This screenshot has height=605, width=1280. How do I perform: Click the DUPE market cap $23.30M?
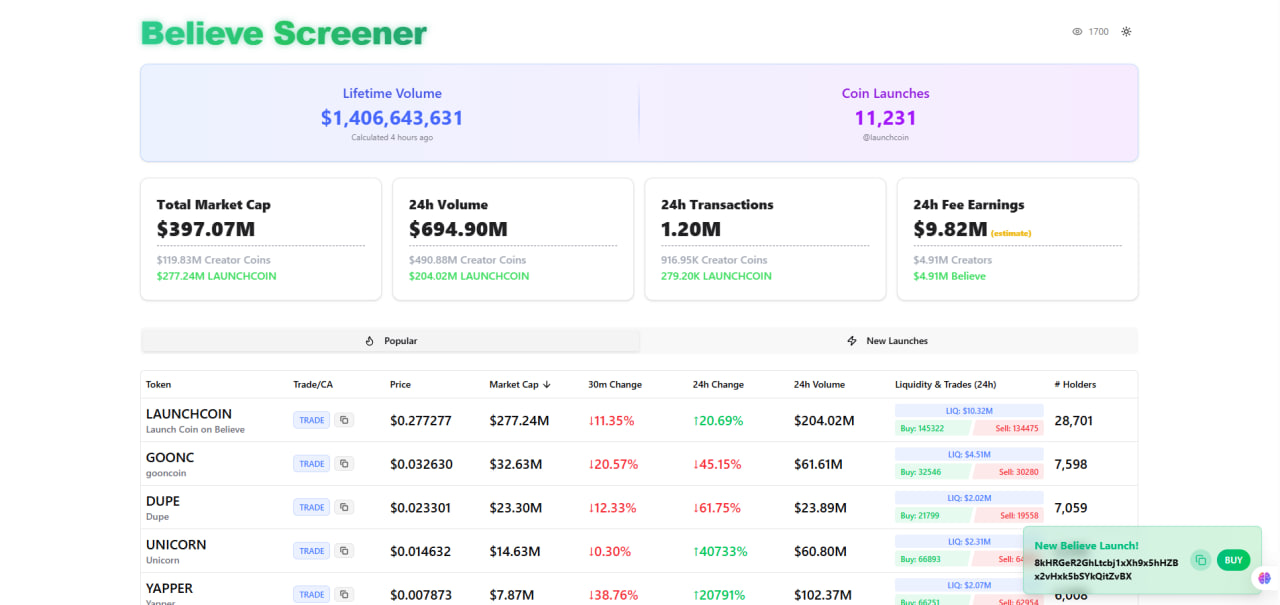(x=516, y=508)
